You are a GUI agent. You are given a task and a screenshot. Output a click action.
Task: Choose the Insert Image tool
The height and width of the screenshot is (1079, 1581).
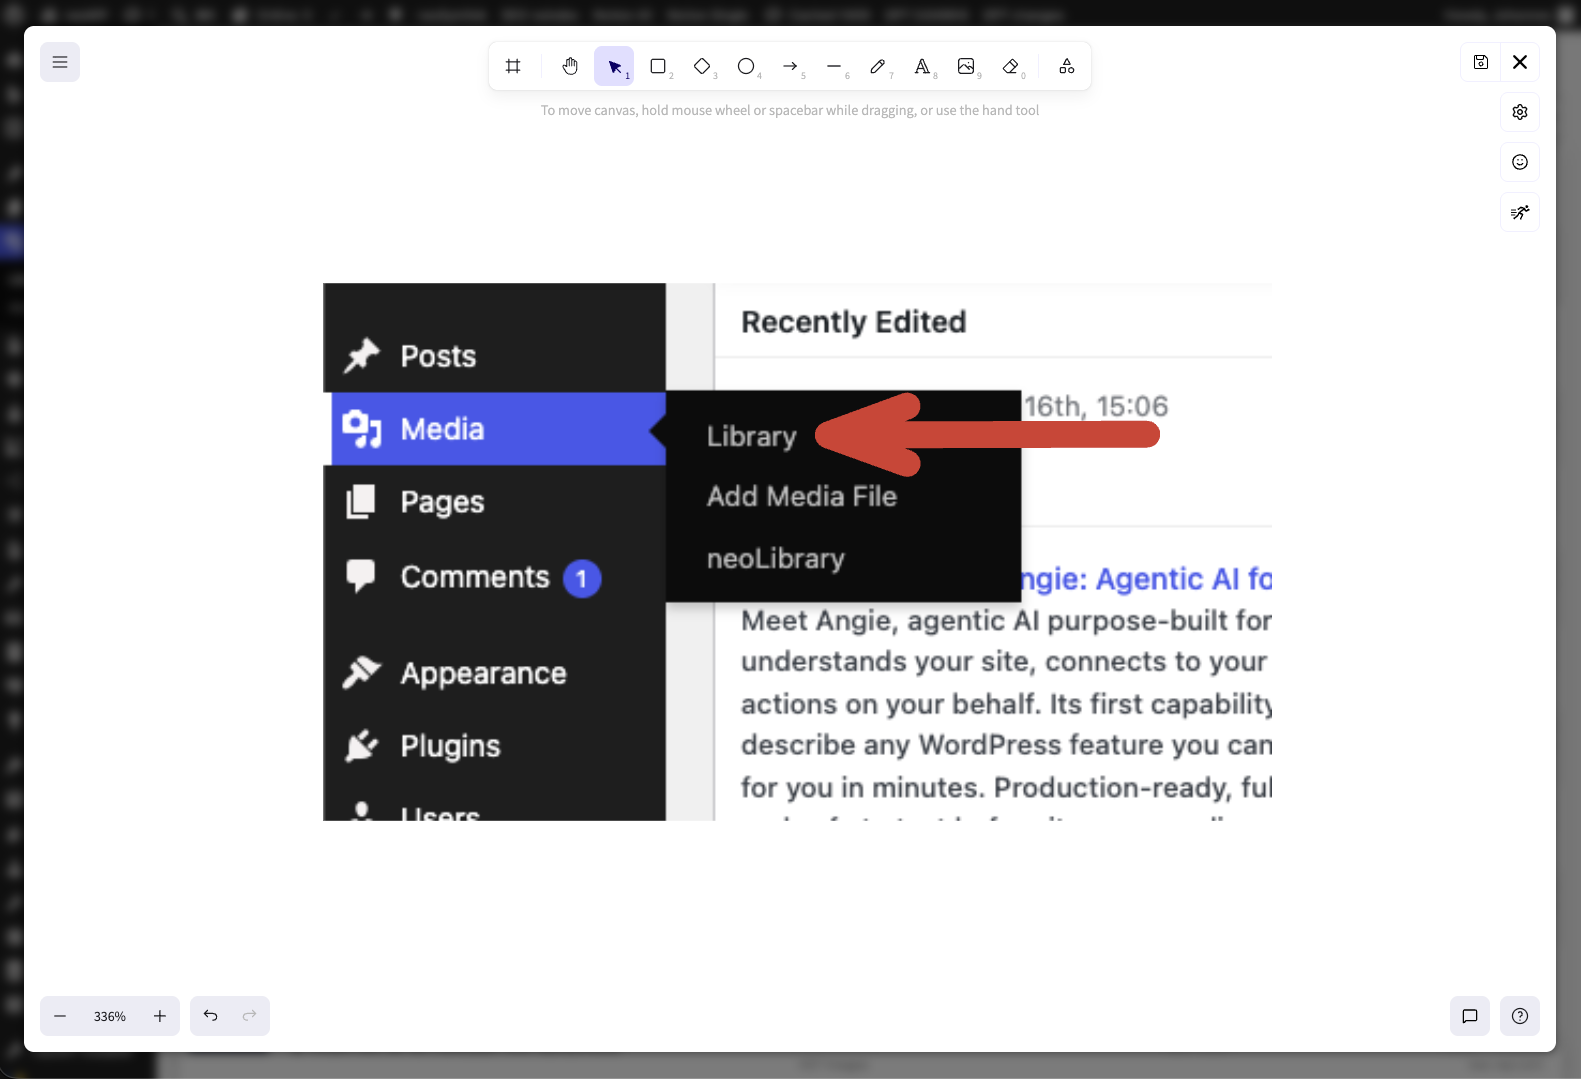coord(966,66)
